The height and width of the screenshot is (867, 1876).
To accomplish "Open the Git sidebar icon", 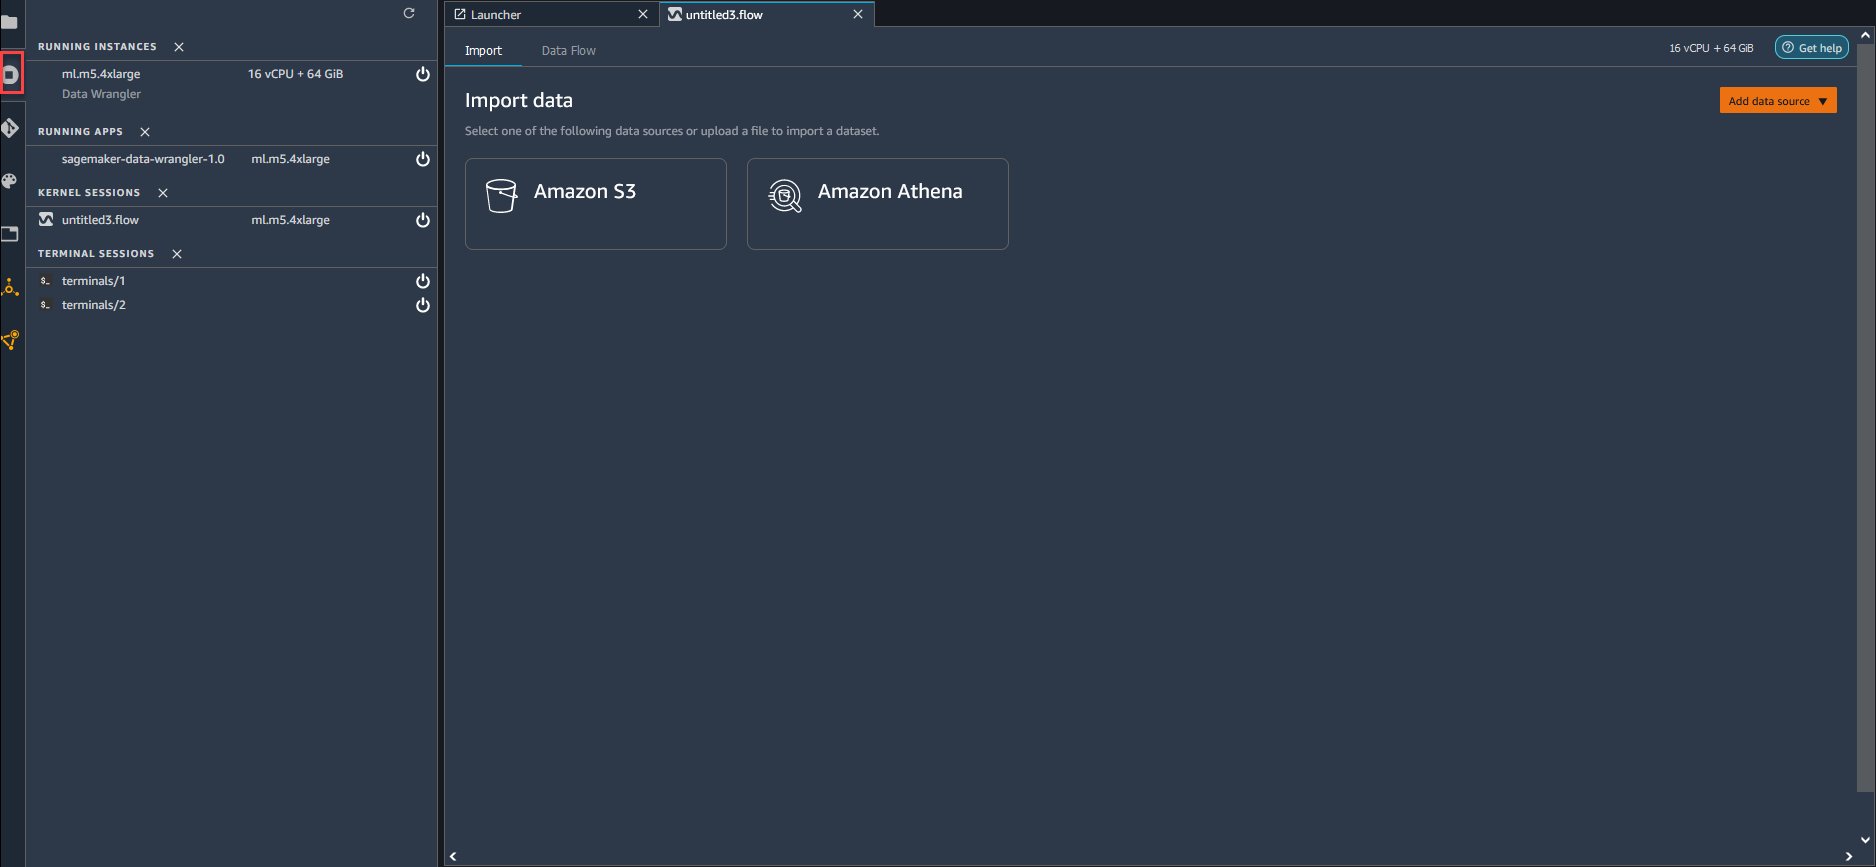I will tap(10, 129).
